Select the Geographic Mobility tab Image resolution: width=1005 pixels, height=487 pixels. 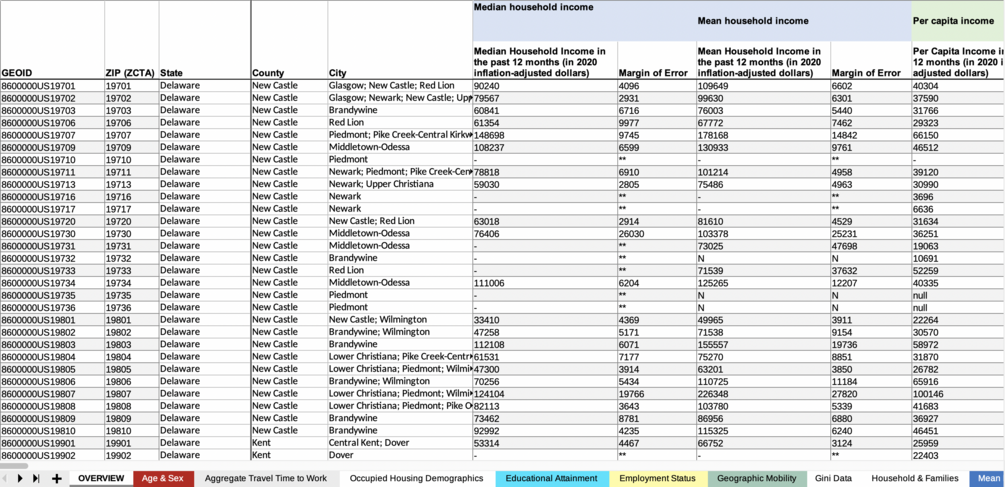tap(757, 478)
